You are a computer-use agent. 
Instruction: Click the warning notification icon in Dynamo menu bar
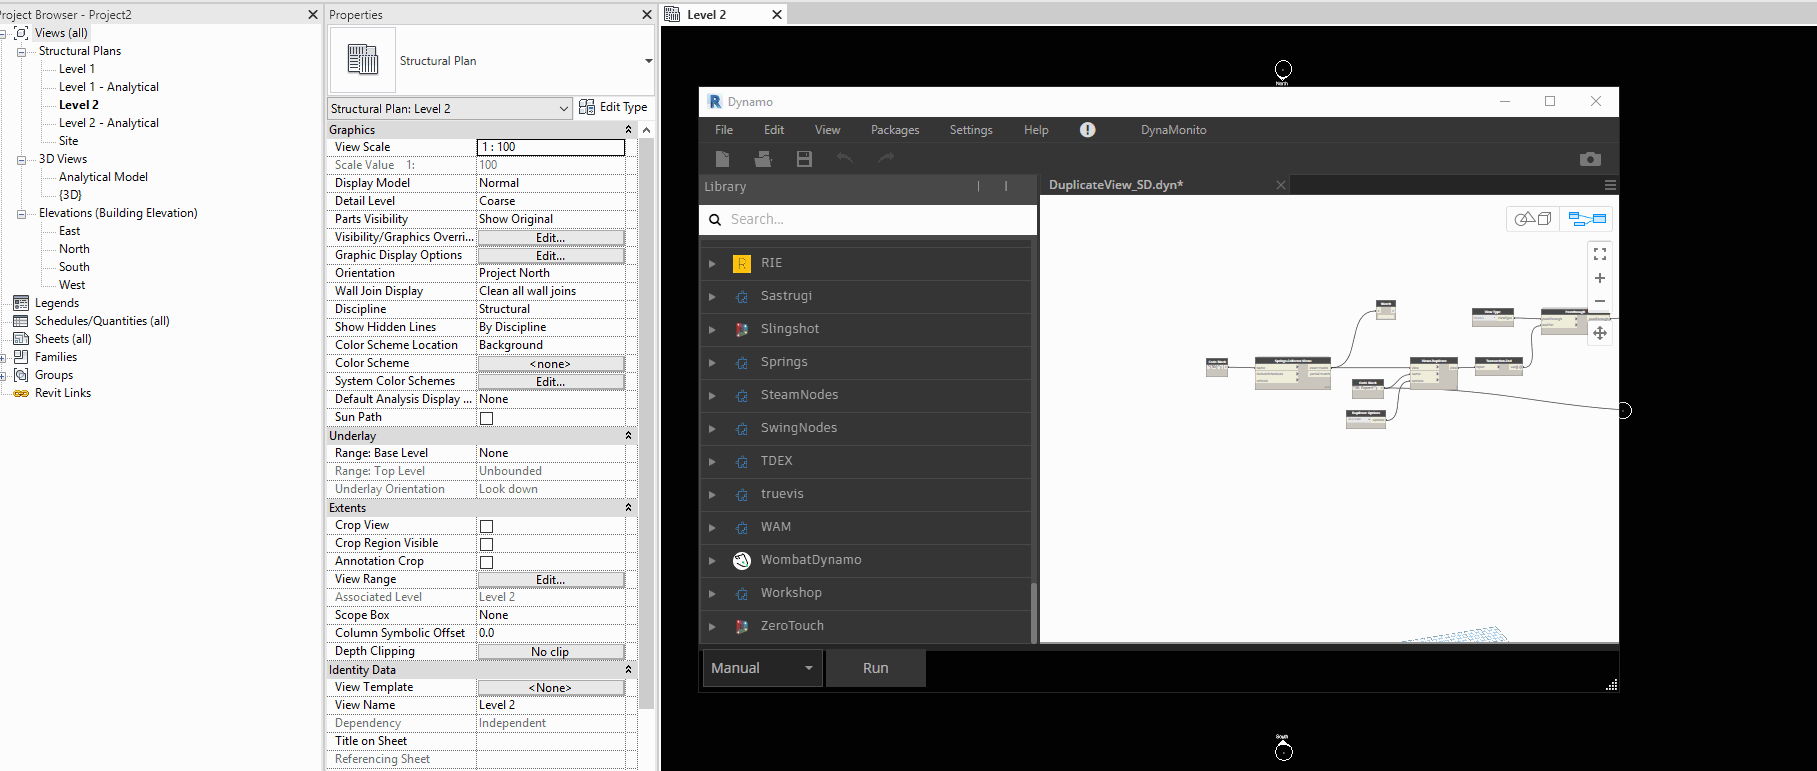1088,130
